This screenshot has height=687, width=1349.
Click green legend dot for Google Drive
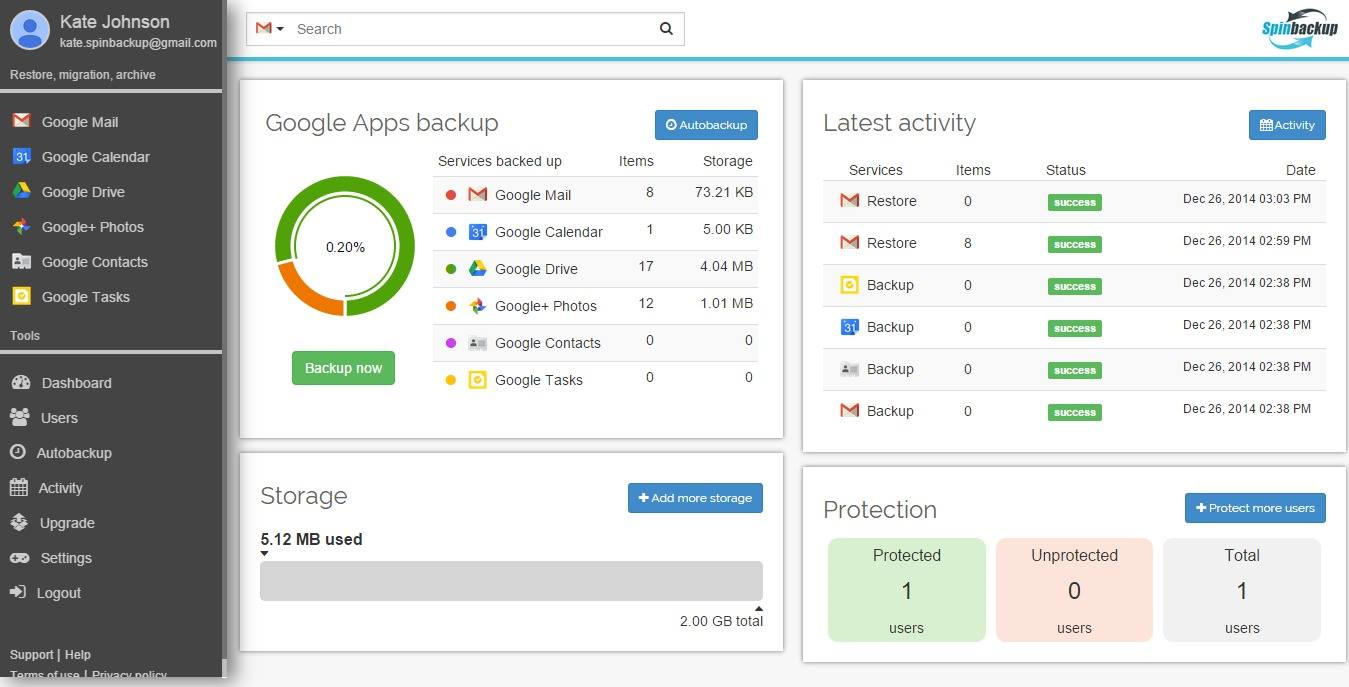451,269
